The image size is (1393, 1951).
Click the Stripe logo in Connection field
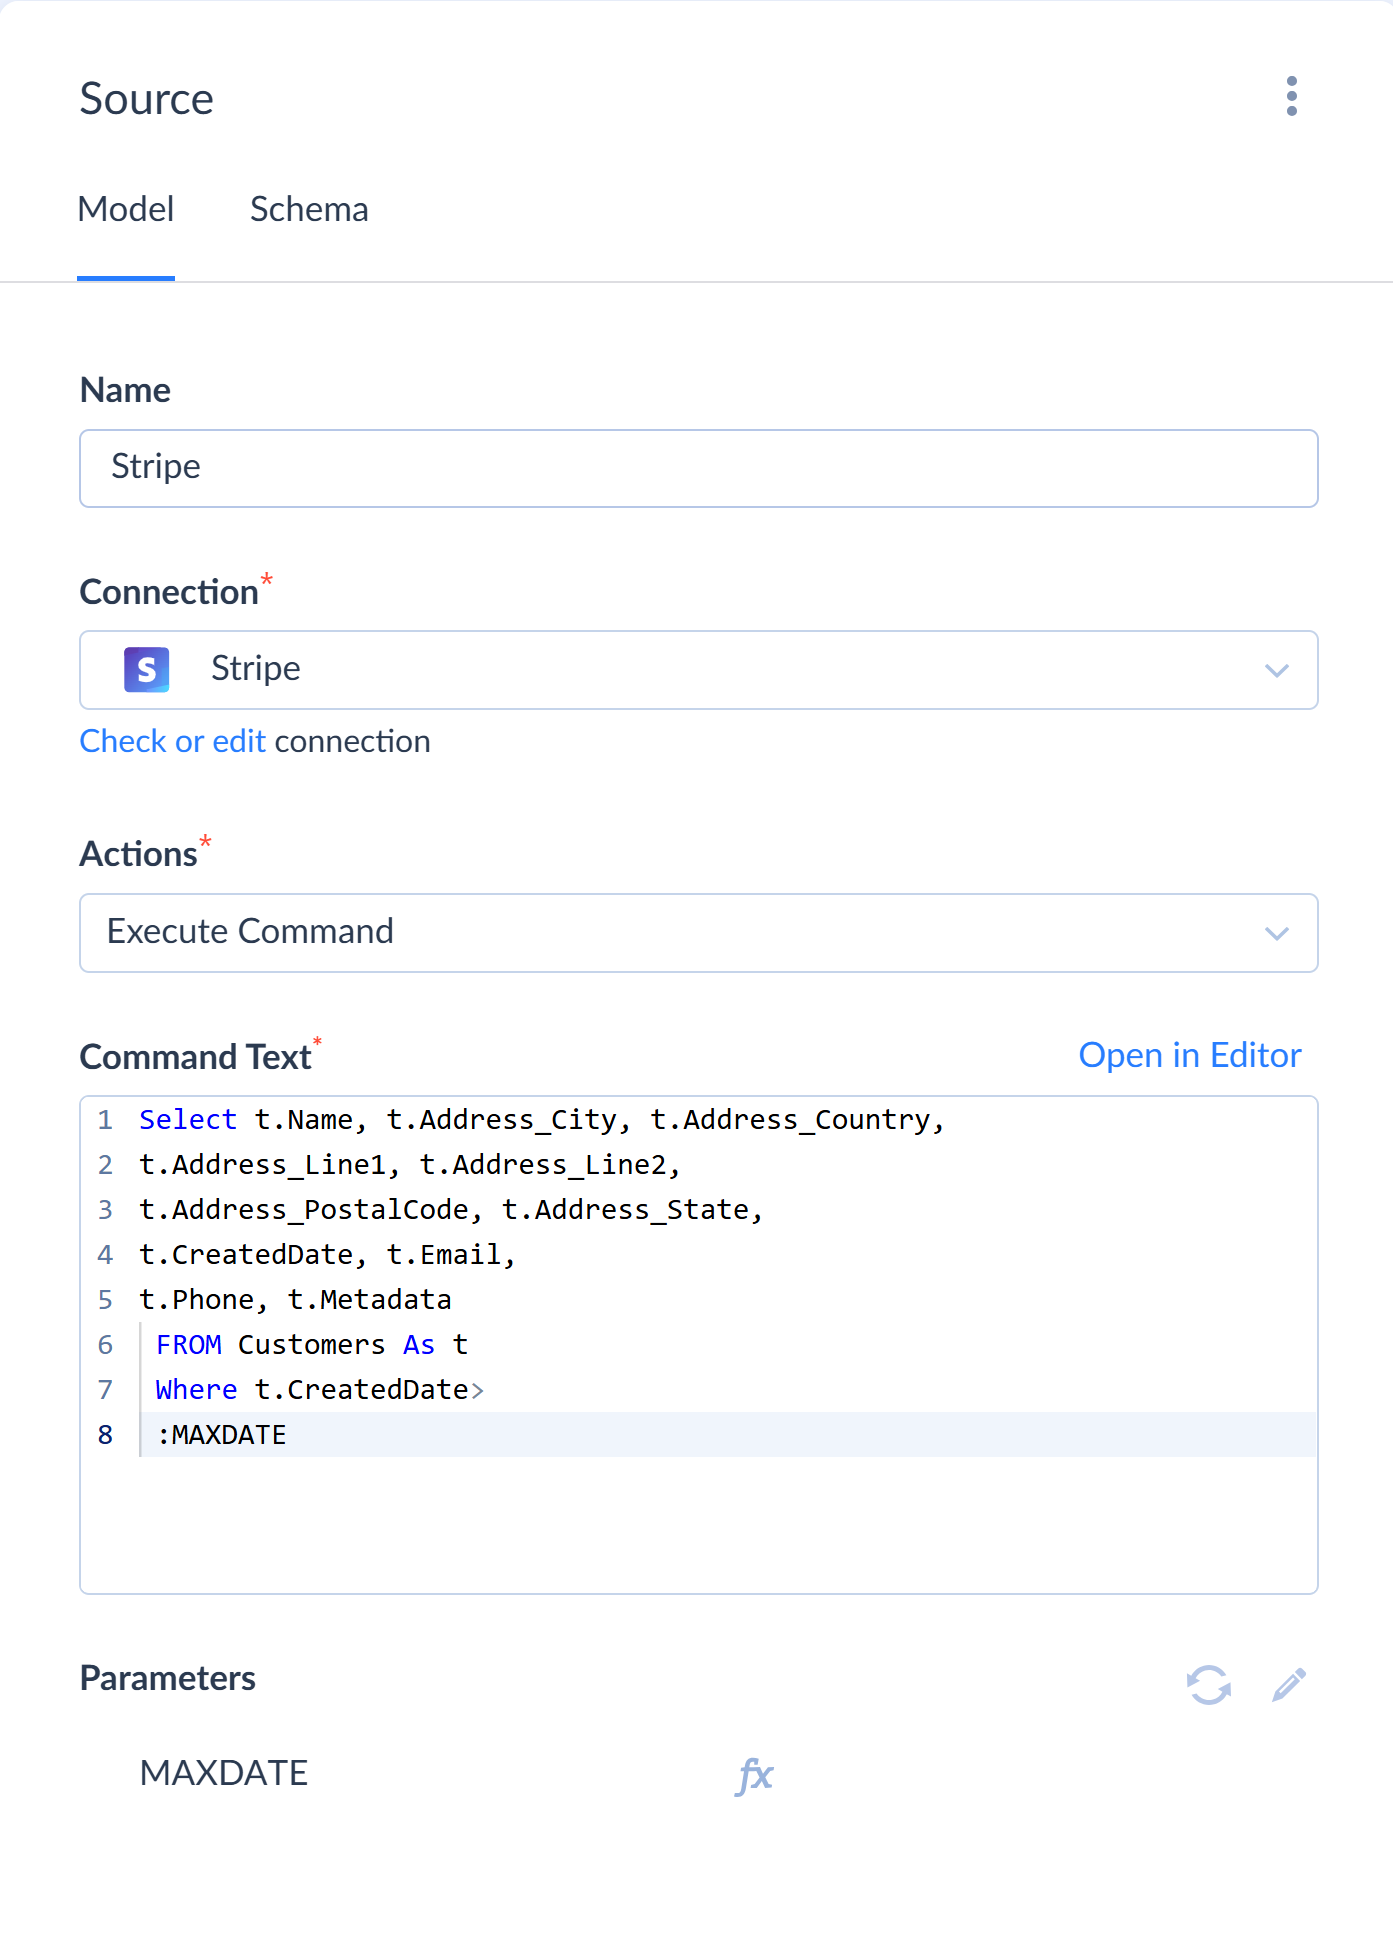pyautogui.click(x=146, y=669)
